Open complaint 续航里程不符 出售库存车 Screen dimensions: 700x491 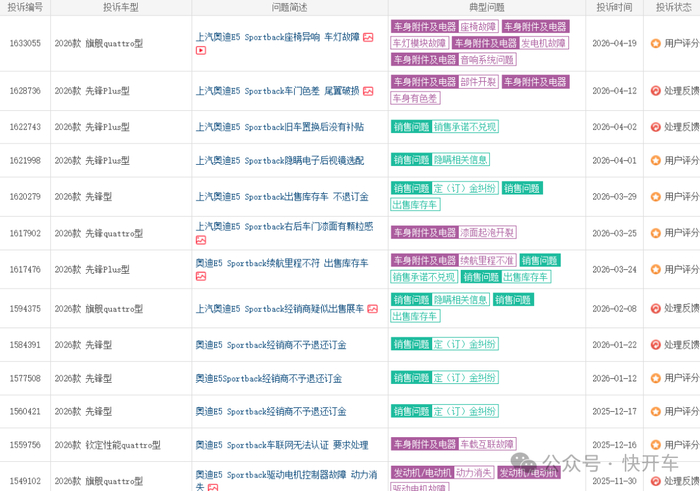[x=282, y=263]
